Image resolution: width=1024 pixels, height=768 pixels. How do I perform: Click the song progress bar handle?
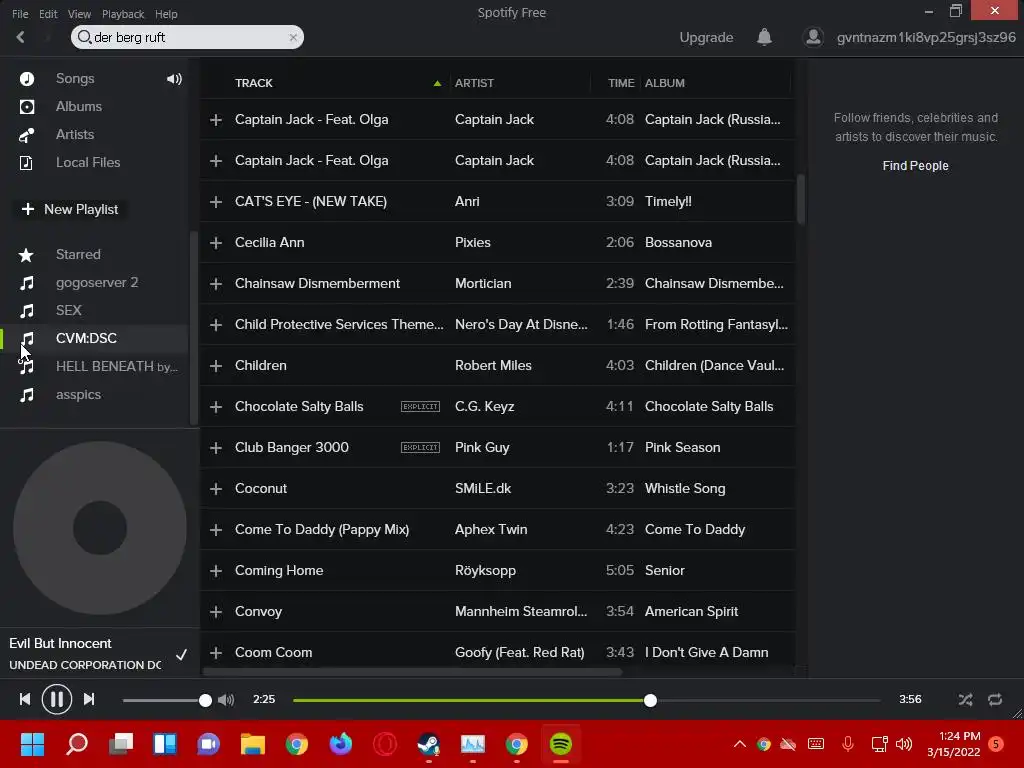650,700
